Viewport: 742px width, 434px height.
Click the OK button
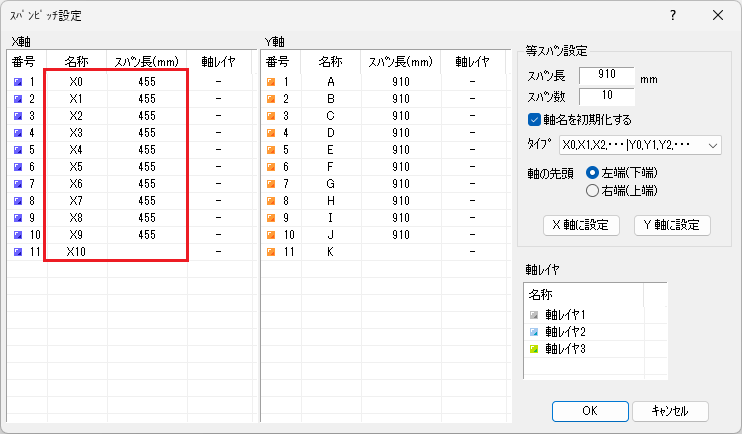coord(589,411)
